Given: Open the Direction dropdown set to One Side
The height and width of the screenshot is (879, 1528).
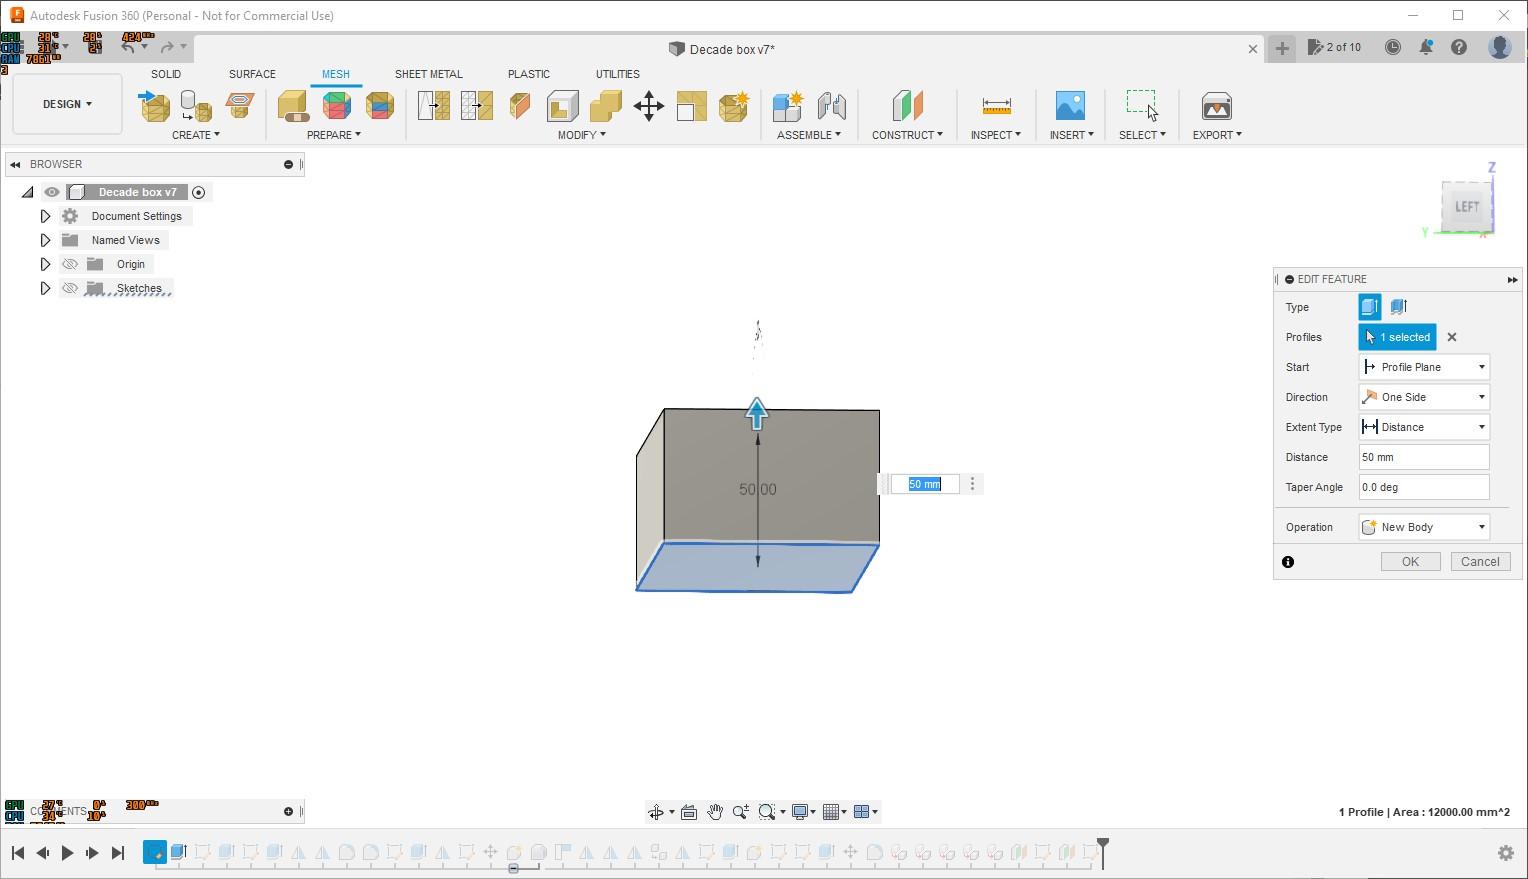Looking at the screenshot, I should click(1424, 397).
